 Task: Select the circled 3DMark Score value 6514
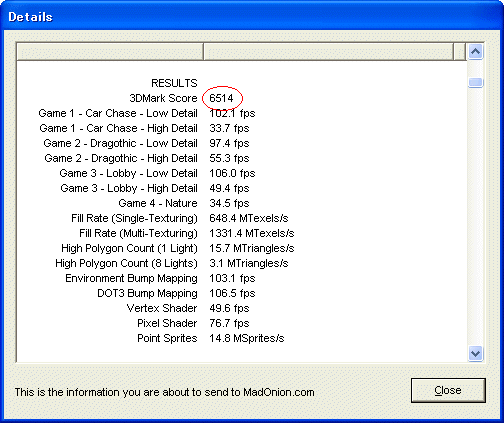click(221, 98)
